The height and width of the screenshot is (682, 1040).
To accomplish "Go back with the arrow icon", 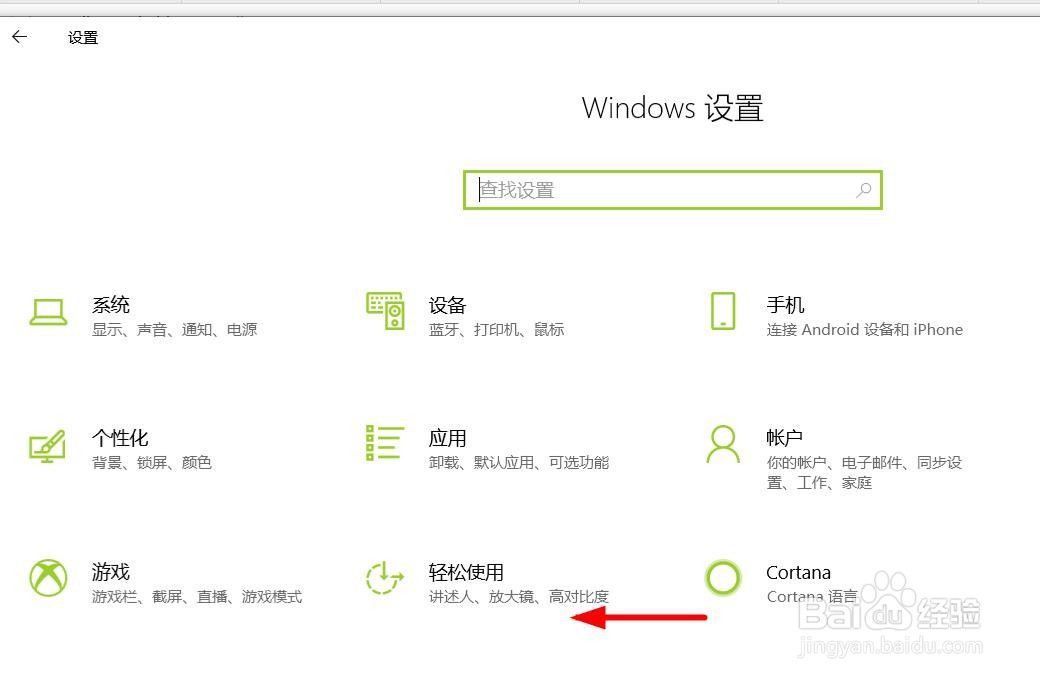I will point(20,37).
